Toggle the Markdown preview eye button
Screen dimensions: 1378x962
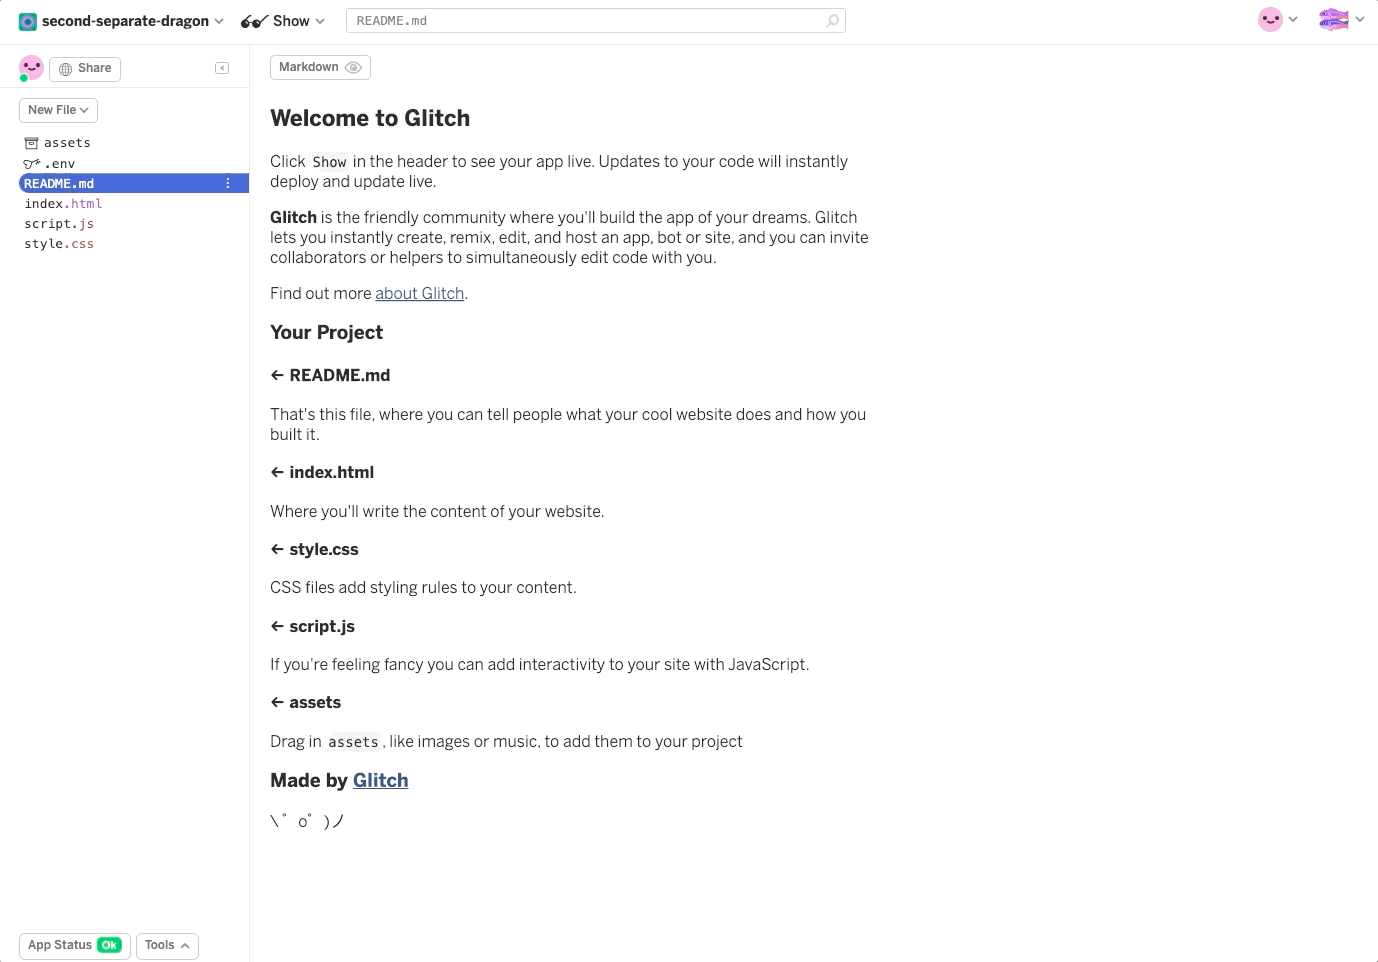pos(320,67)
